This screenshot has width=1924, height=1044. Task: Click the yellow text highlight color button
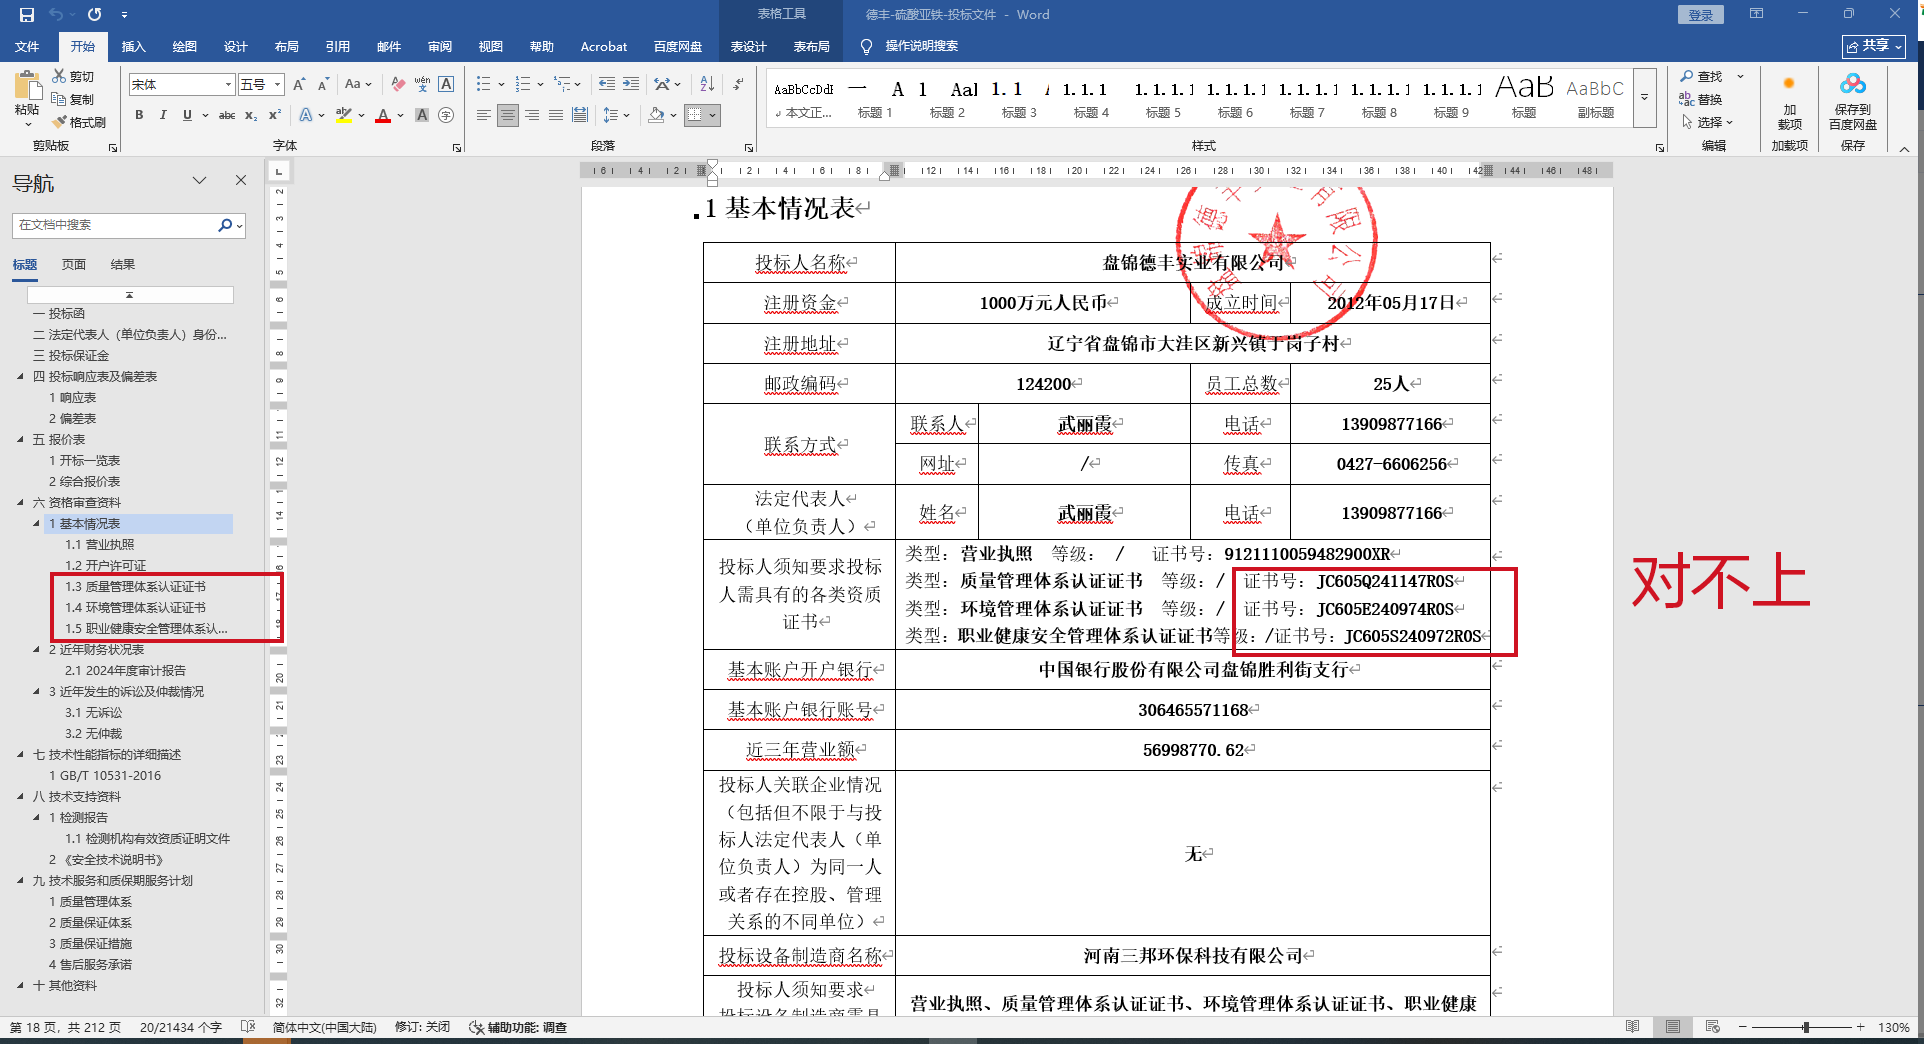344,115
